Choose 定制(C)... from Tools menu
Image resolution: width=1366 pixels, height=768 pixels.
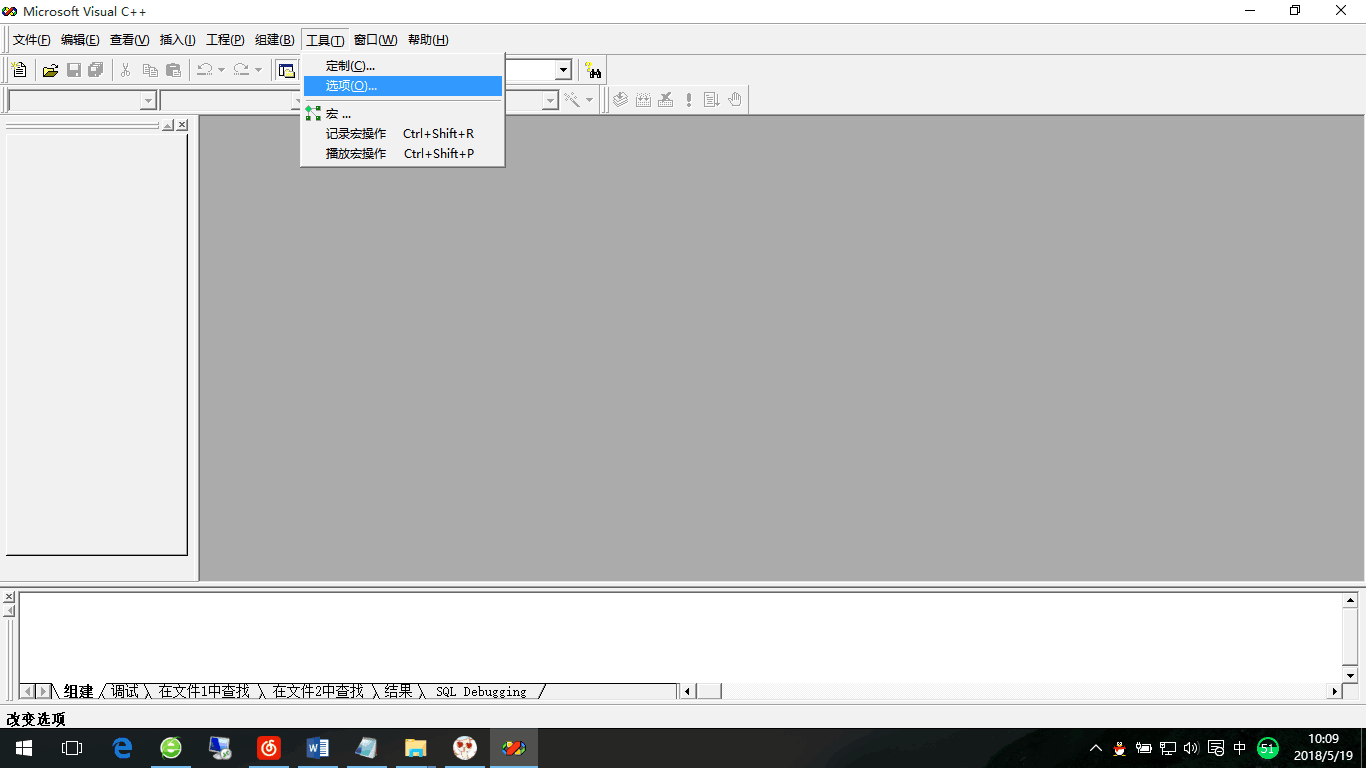point(403,66)
